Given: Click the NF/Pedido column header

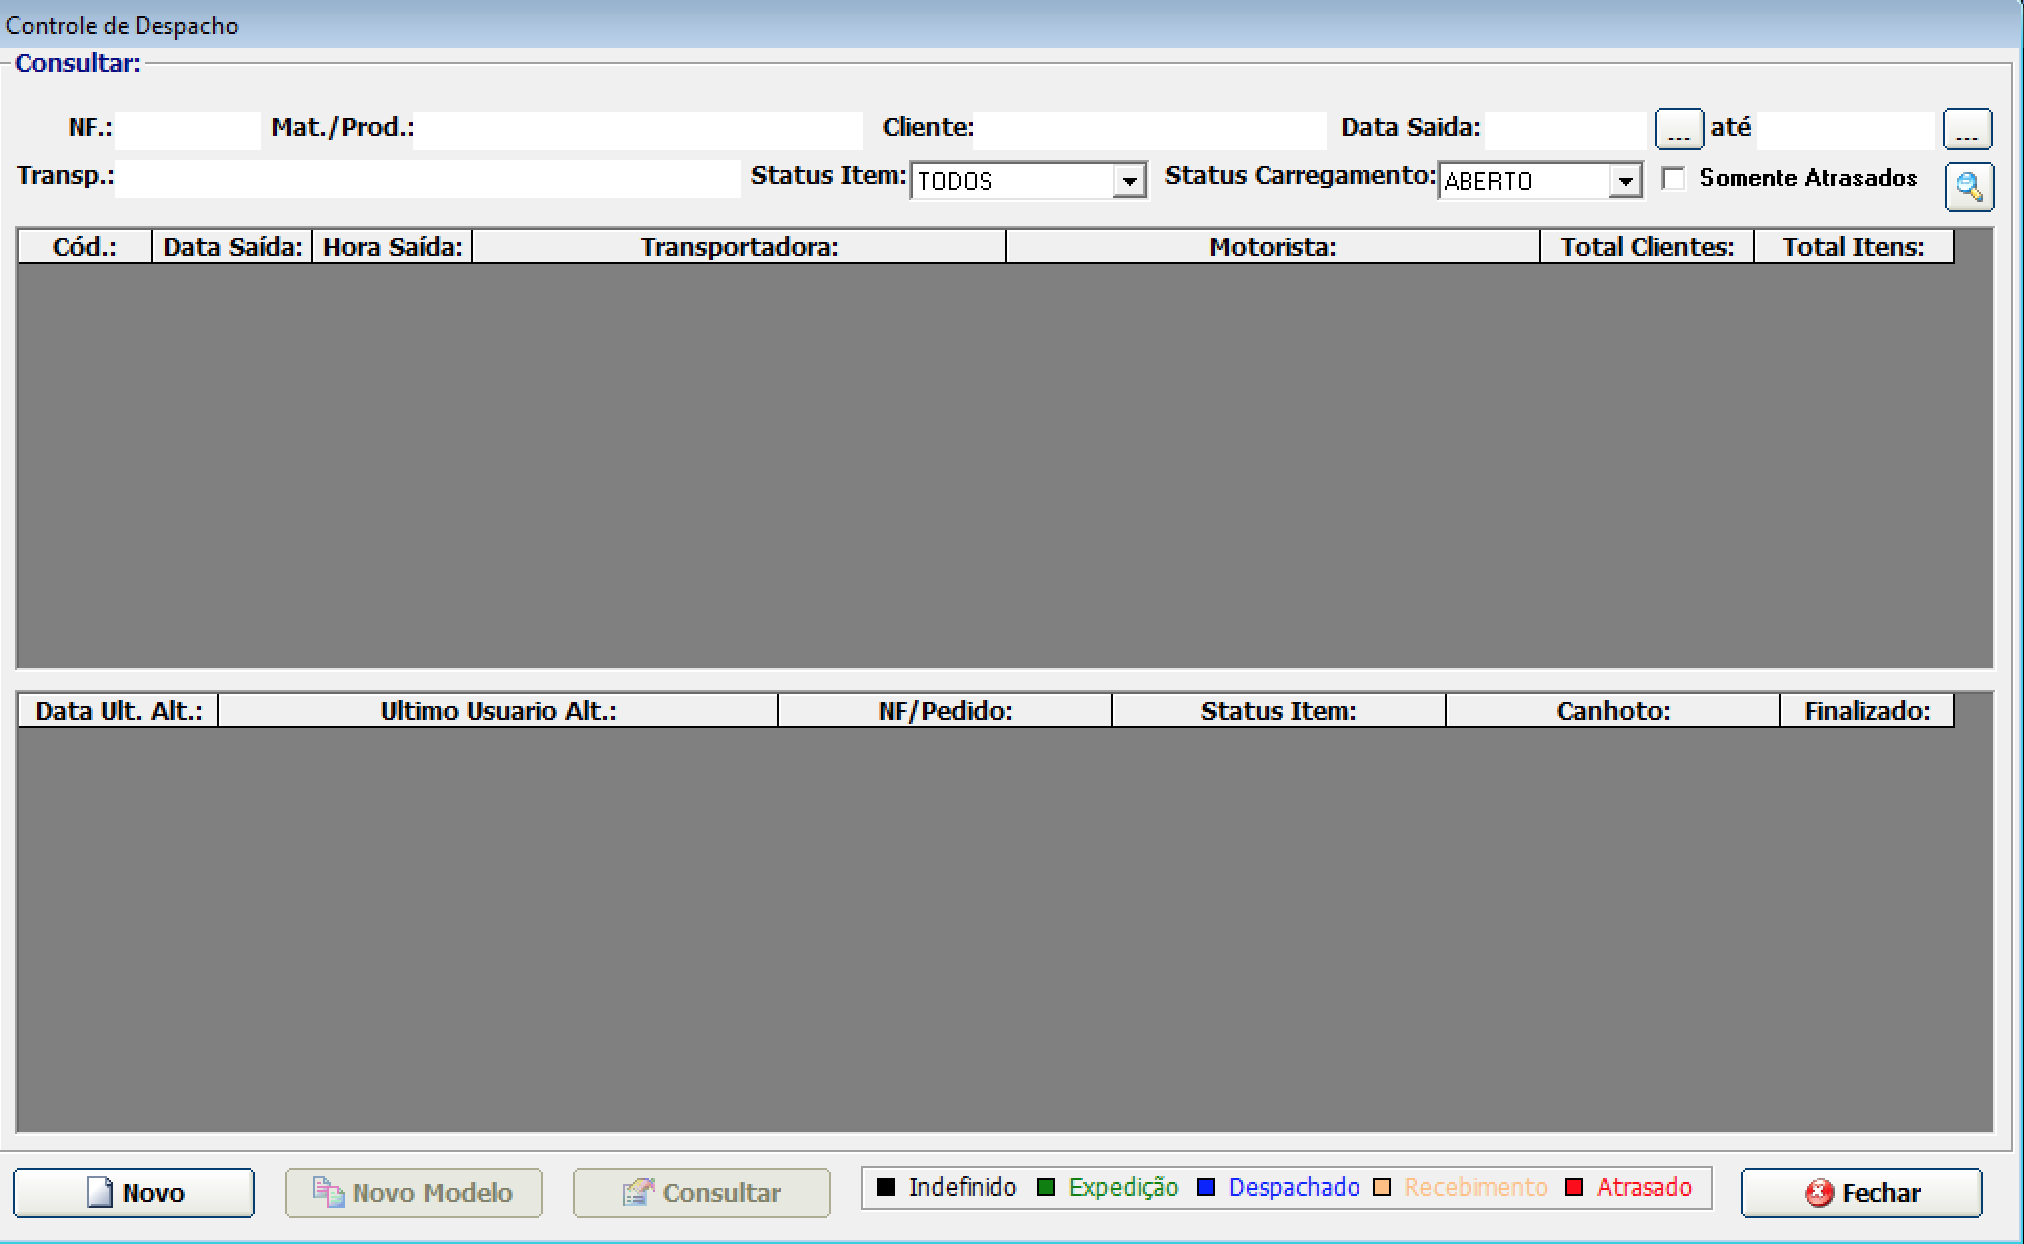Looking at the screenshot, I should tap(944, 711).
